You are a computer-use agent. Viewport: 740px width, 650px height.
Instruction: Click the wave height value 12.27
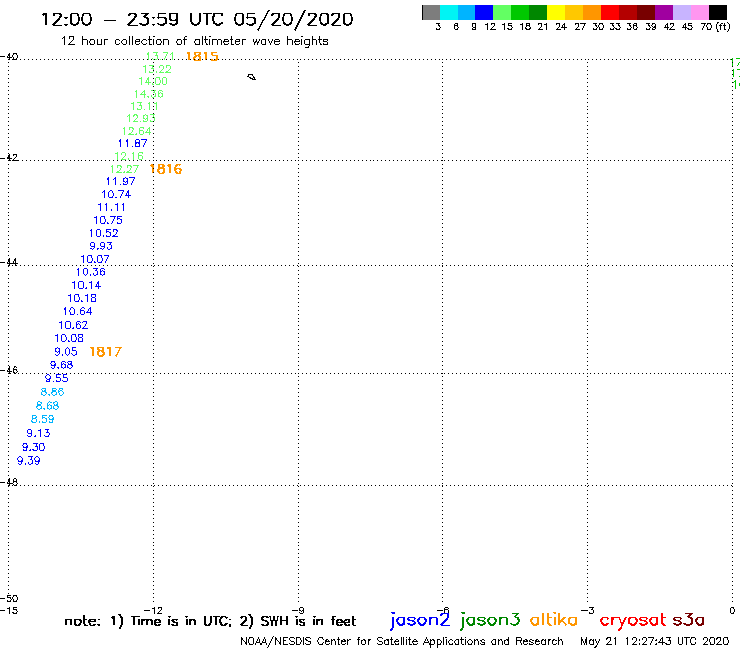tap(125, 169)
